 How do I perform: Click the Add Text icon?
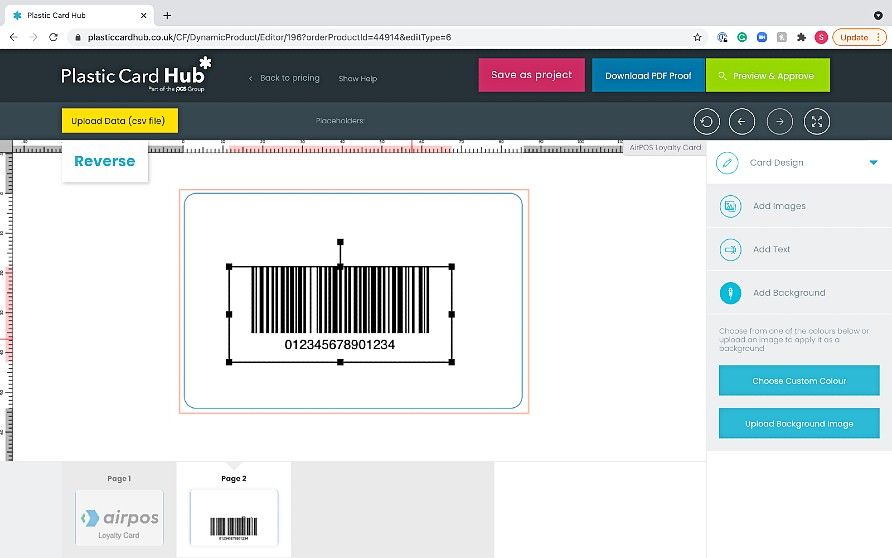point(730,249)
